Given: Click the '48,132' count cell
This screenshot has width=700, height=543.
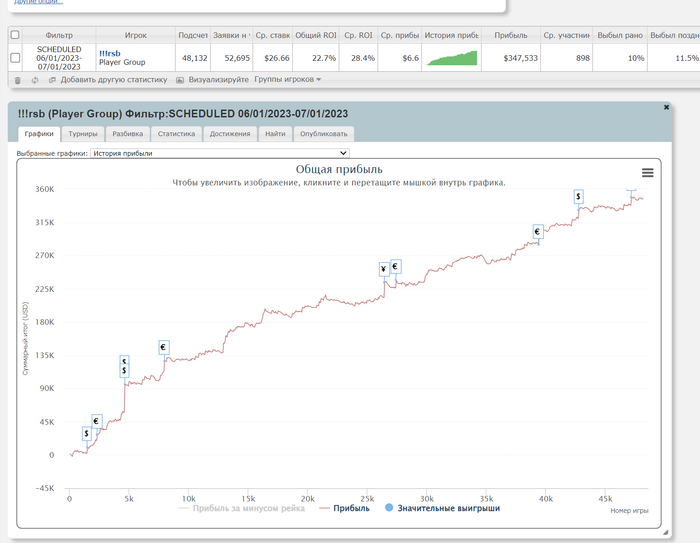Looking at the screenshot, I should [x=193, y=58].
